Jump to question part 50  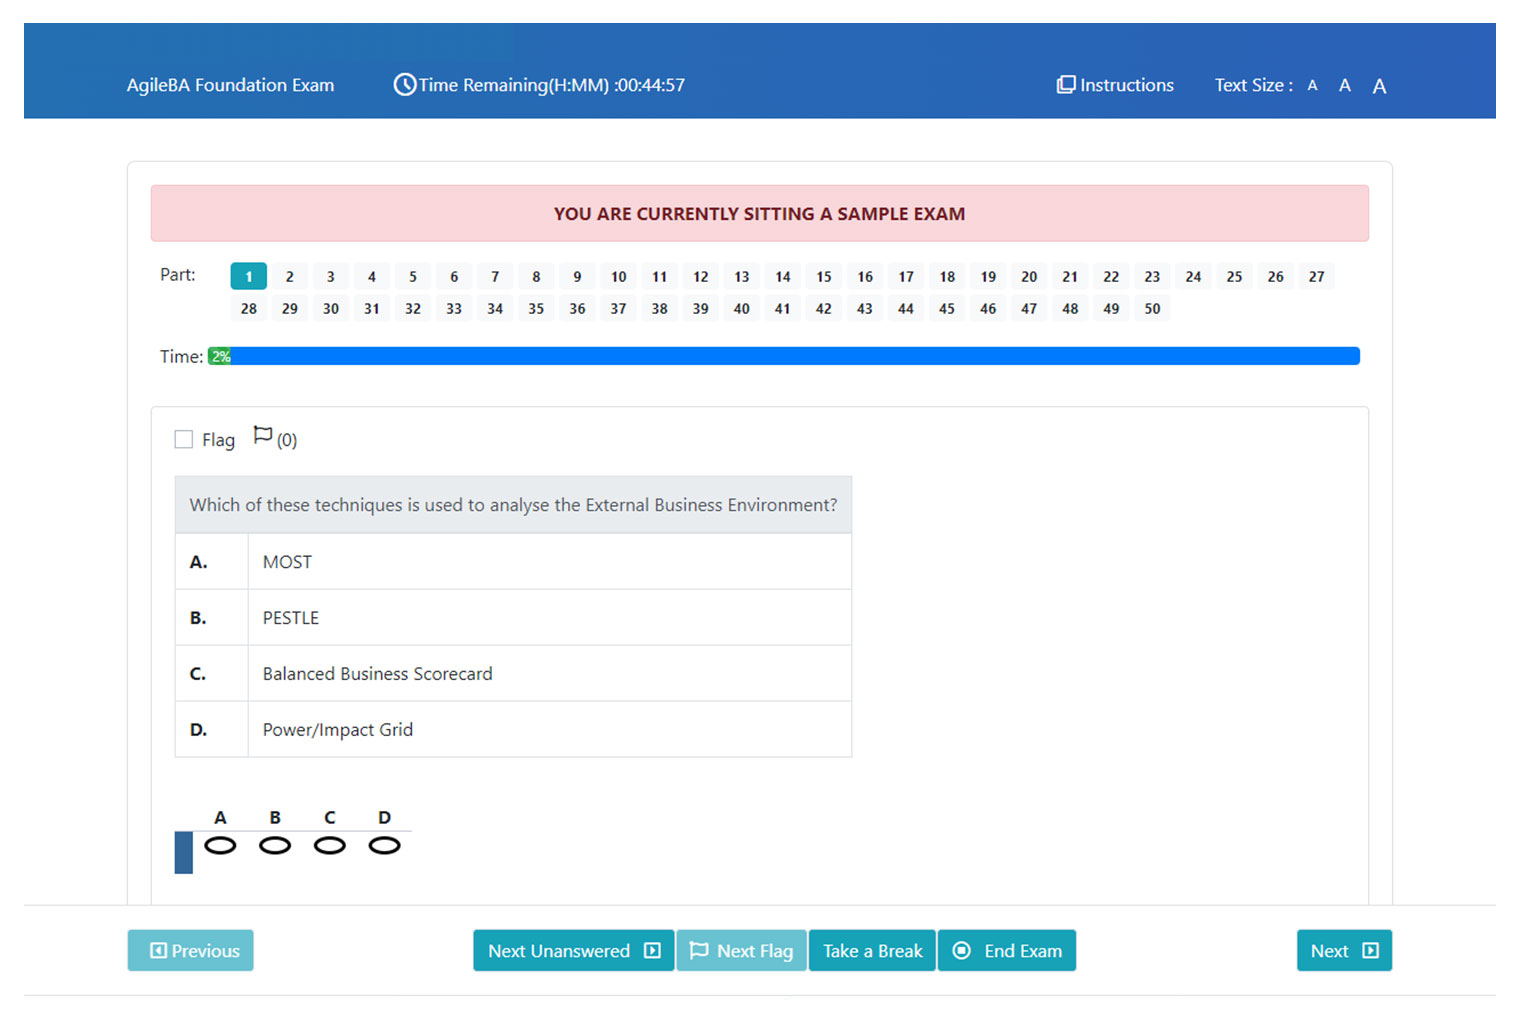coord(1152,309)
